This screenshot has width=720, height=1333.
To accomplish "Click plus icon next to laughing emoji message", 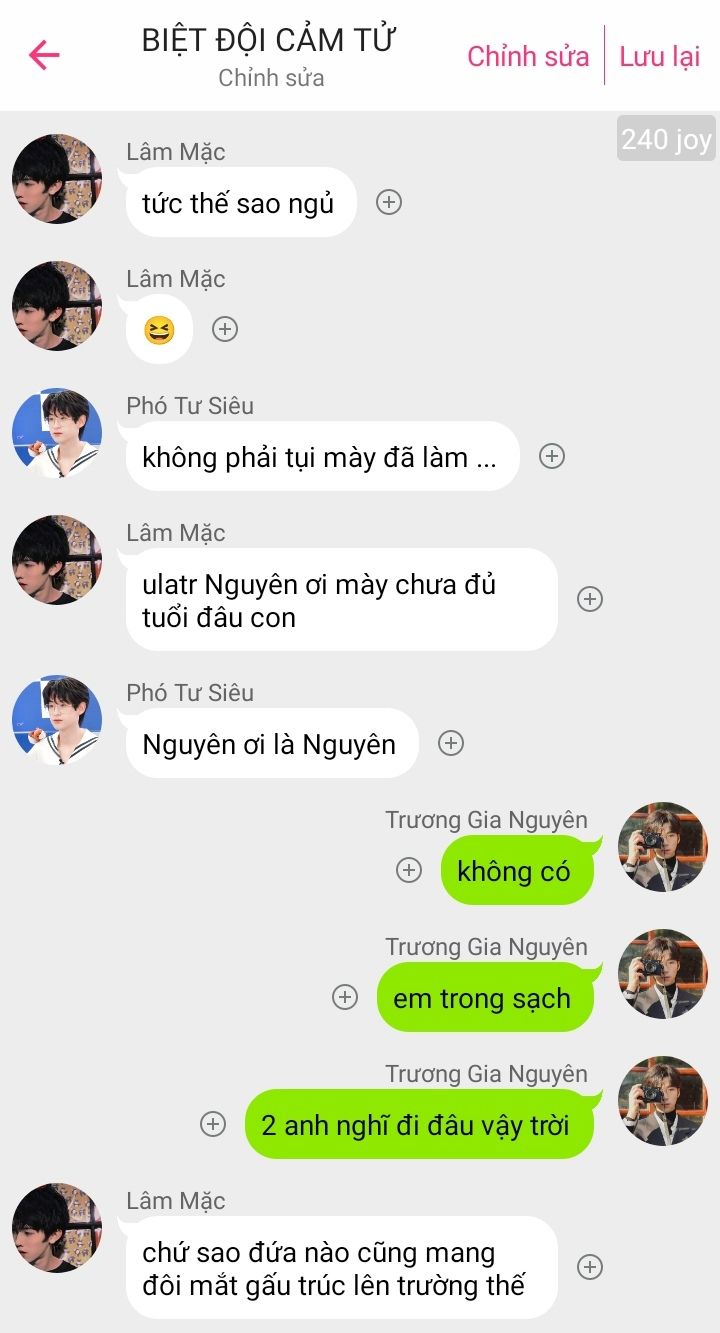I will tap(225, 329).
